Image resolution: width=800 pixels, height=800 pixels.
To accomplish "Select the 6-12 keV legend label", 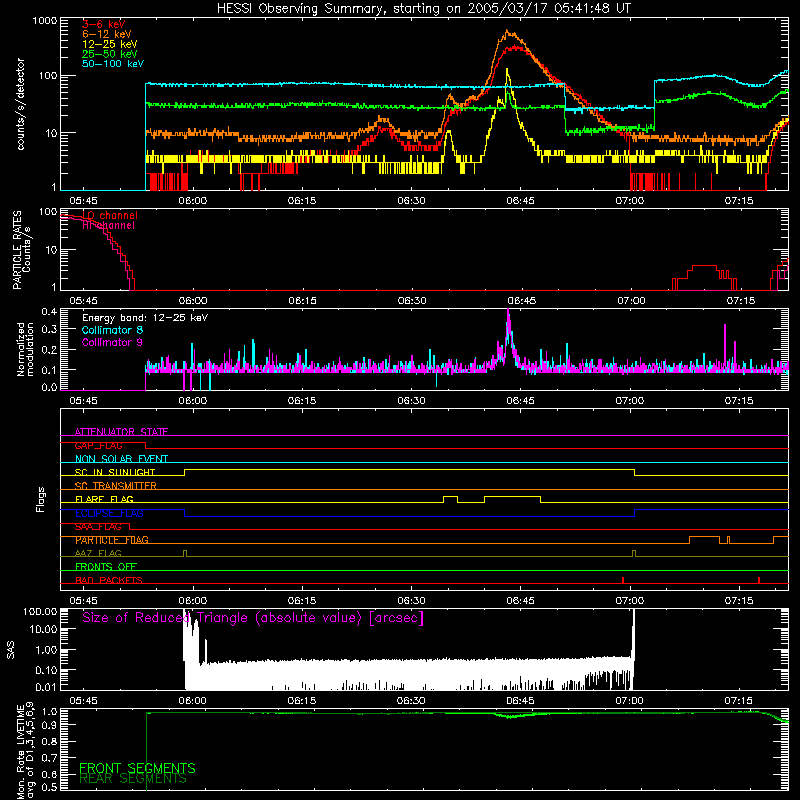I will pos(107,34).
